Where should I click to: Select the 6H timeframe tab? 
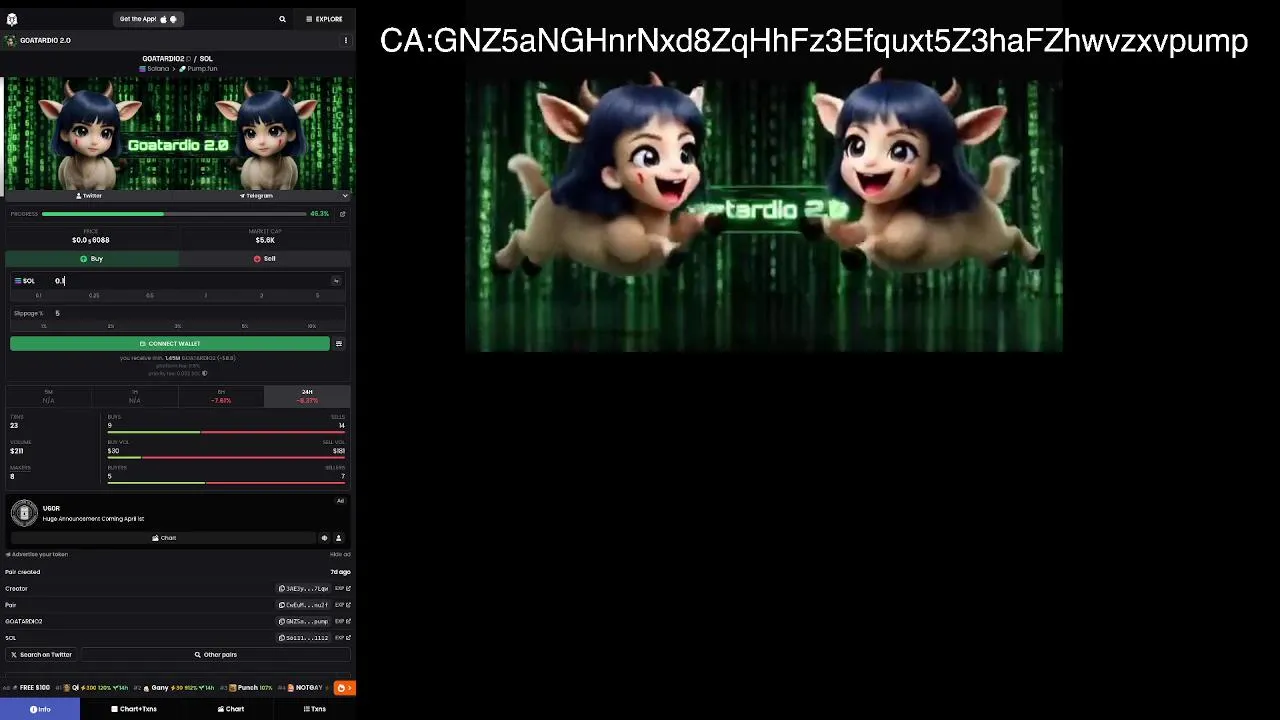pyautogui.click(x=221, y=396)
